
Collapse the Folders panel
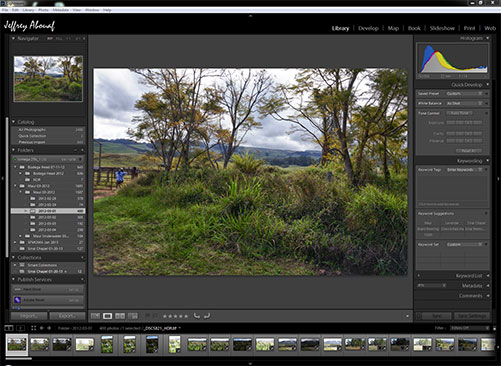(x=13, y=150)
